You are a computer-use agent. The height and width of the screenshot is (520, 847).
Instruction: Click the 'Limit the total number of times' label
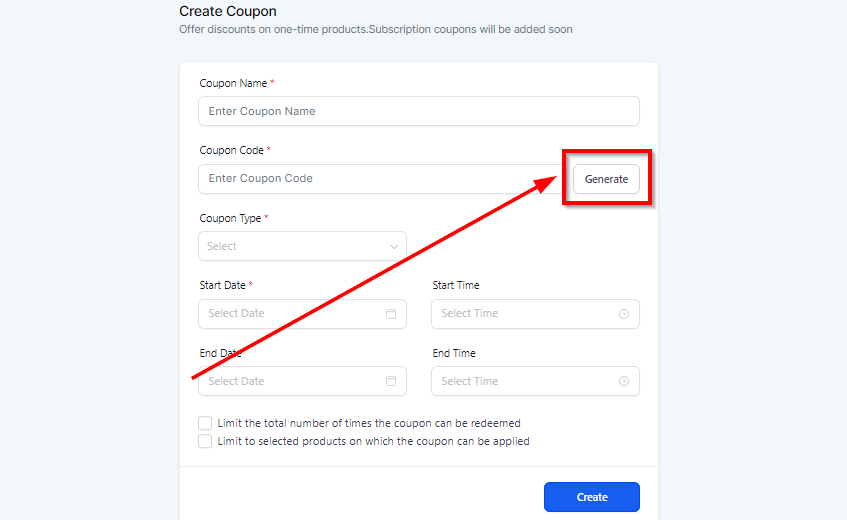368,423
